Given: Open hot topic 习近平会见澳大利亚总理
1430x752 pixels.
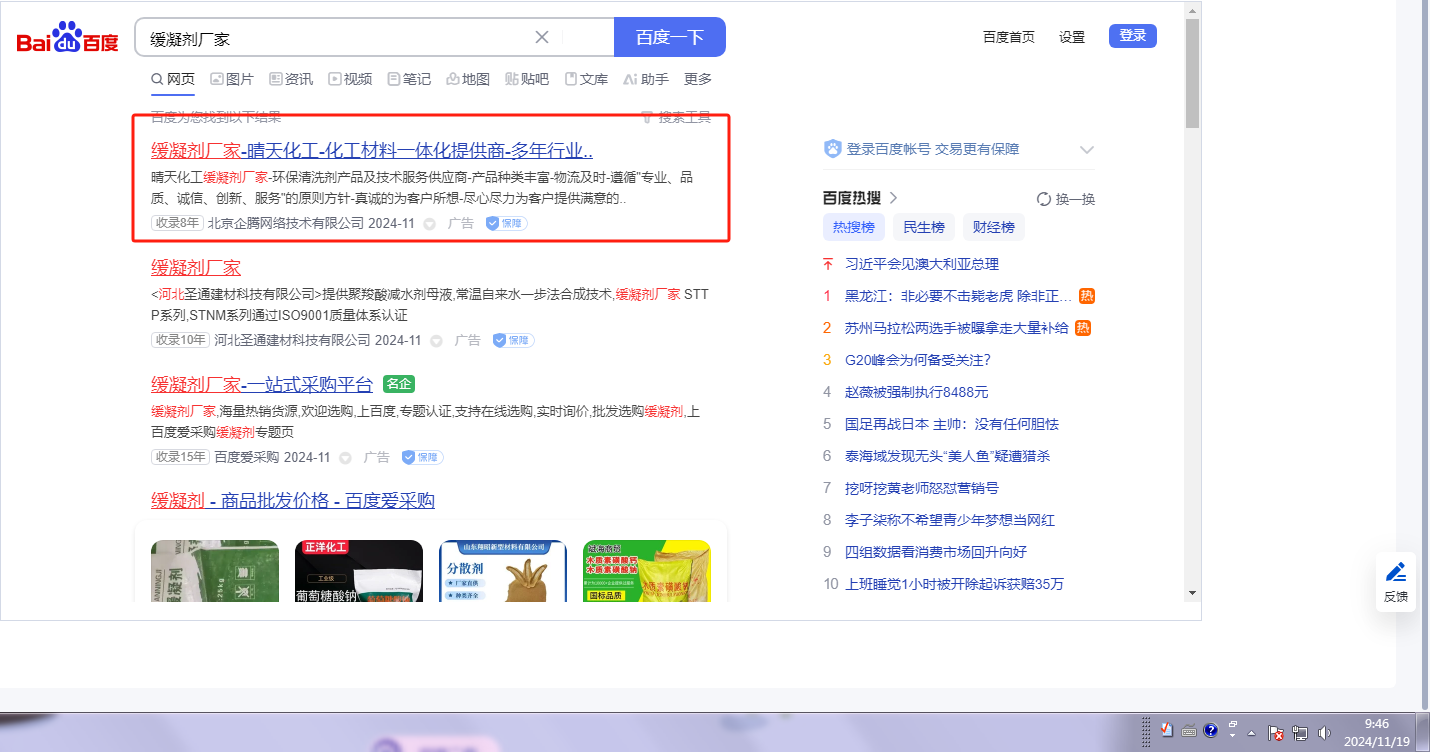Looking at the screenshot, I should [x=922, y=264].
